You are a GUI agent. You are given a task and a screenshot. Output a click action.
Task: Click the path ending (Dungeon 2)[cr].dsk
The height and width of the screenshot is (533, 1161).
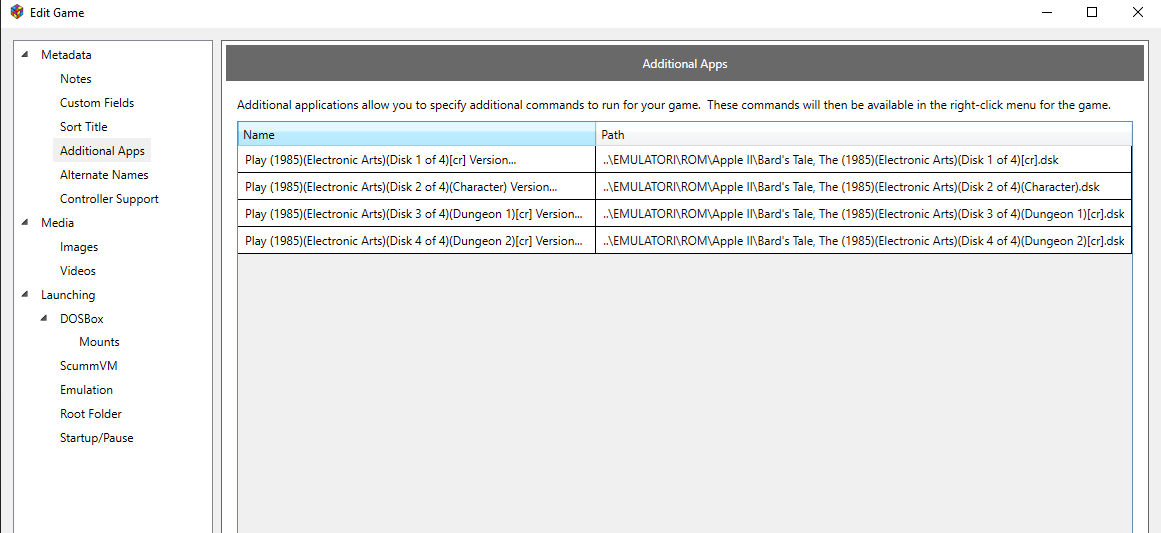863,241
